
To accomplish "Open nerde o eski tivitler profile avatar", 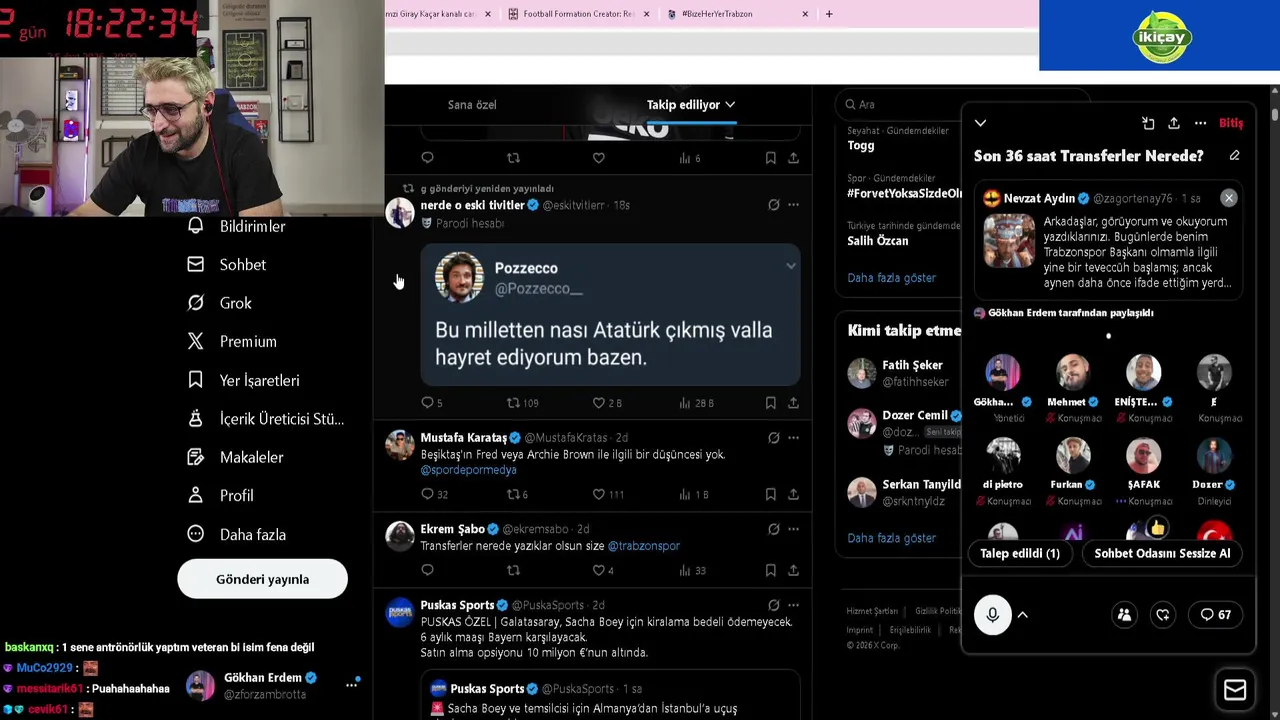I will [x=400, y=213].
